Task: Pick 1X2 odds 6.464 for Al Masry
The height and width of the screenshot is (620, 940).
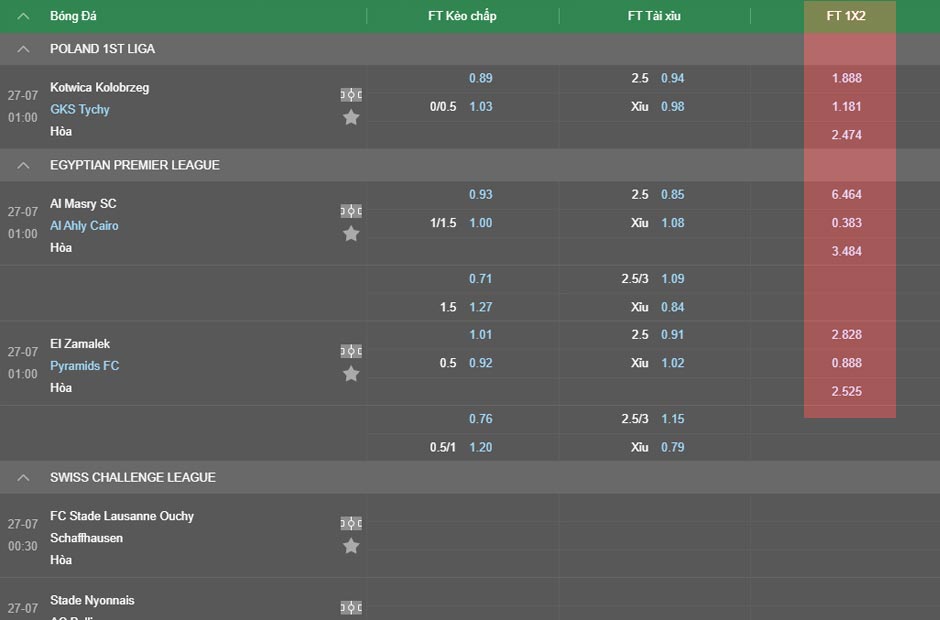Action: 846,194
